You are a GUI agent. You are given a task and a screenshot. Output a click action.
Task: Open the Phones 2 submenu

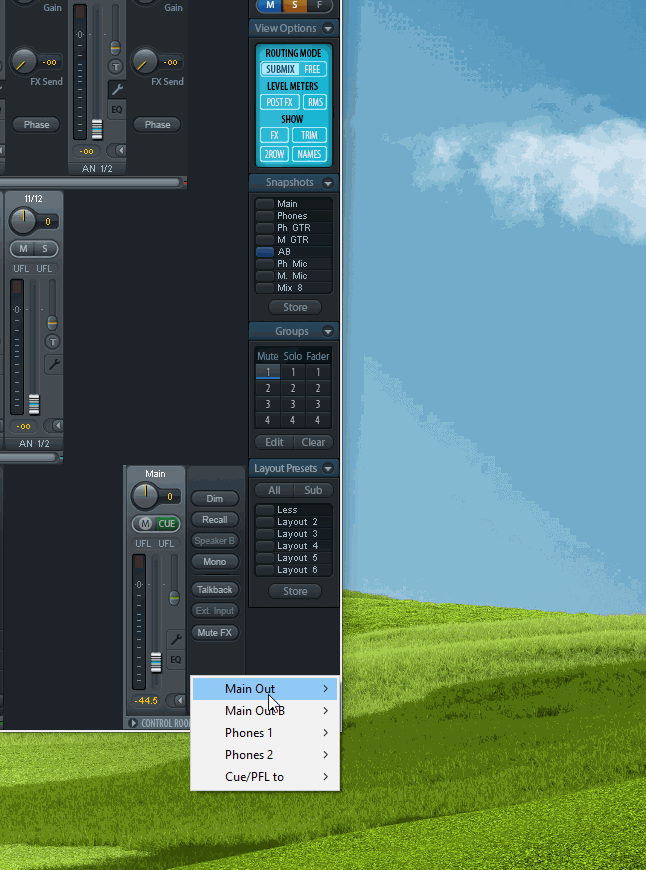click(x=265, y=755)
